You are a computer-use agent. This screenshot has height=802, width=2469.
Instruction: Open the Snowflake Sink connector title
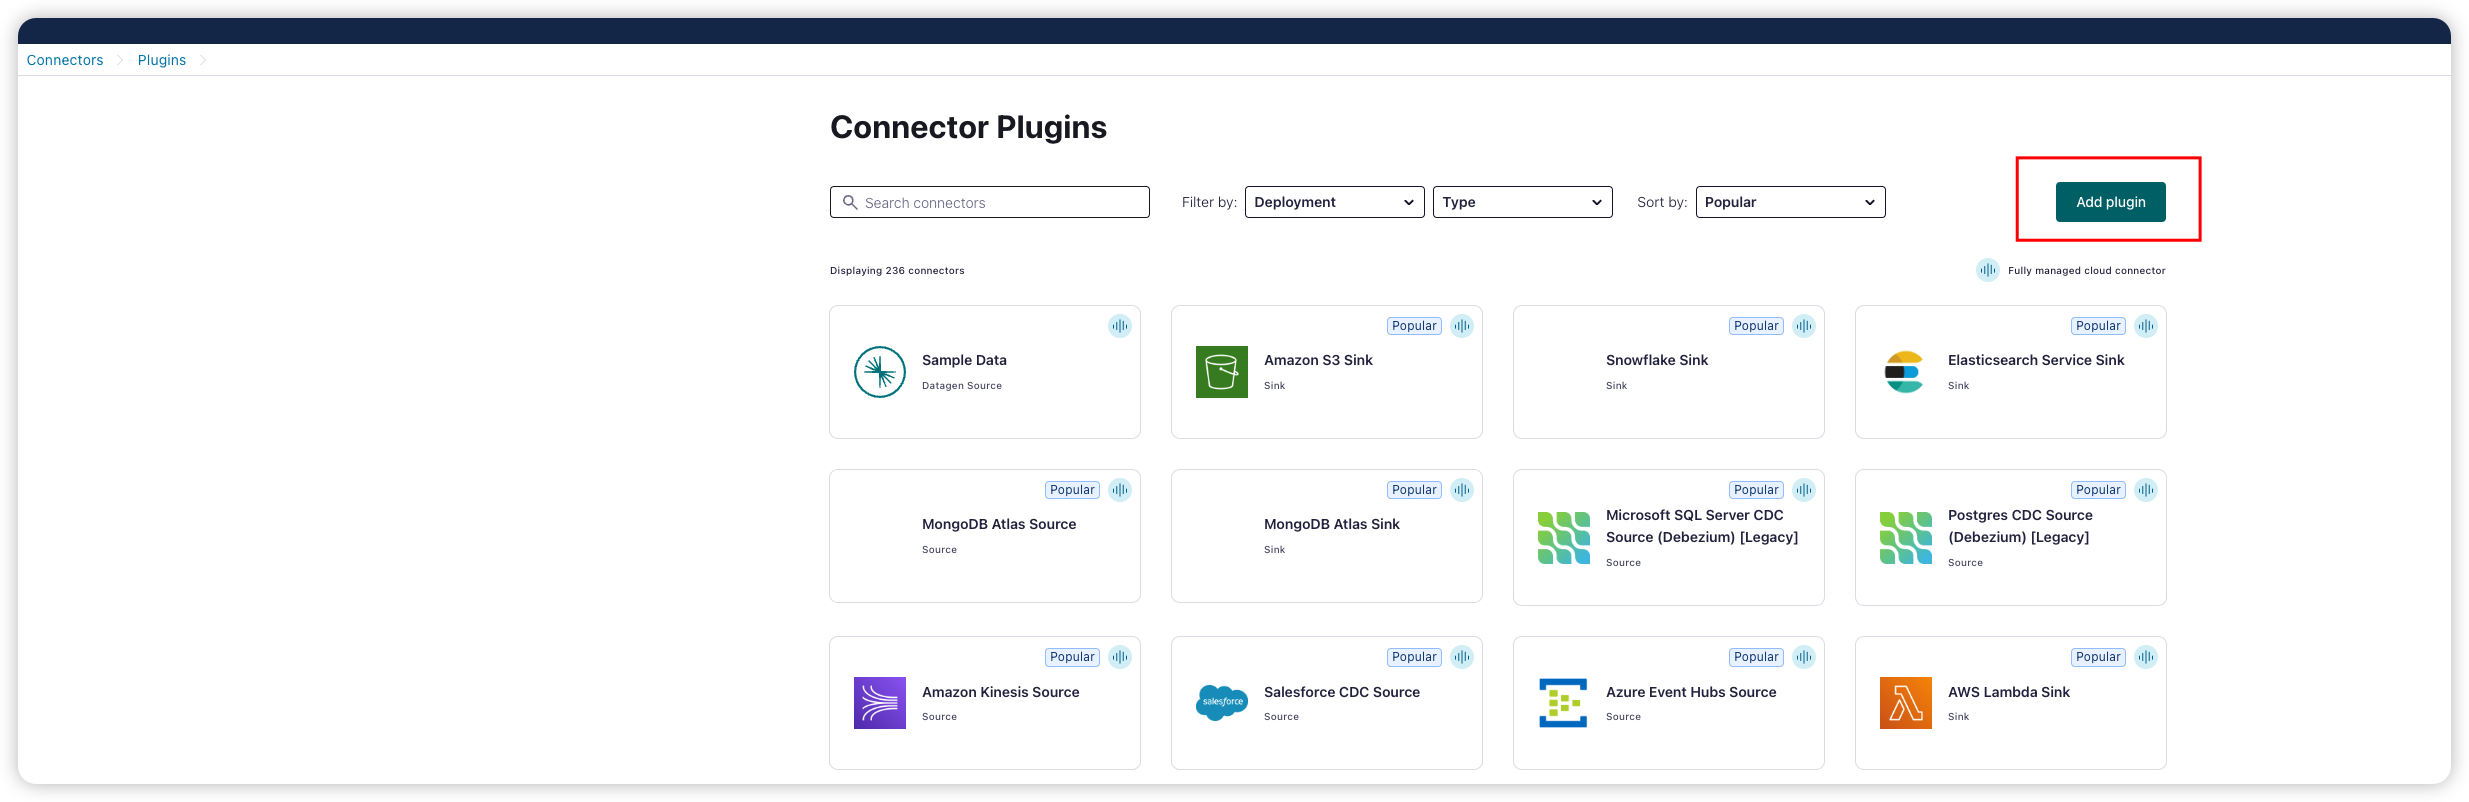pos(1657,360)
